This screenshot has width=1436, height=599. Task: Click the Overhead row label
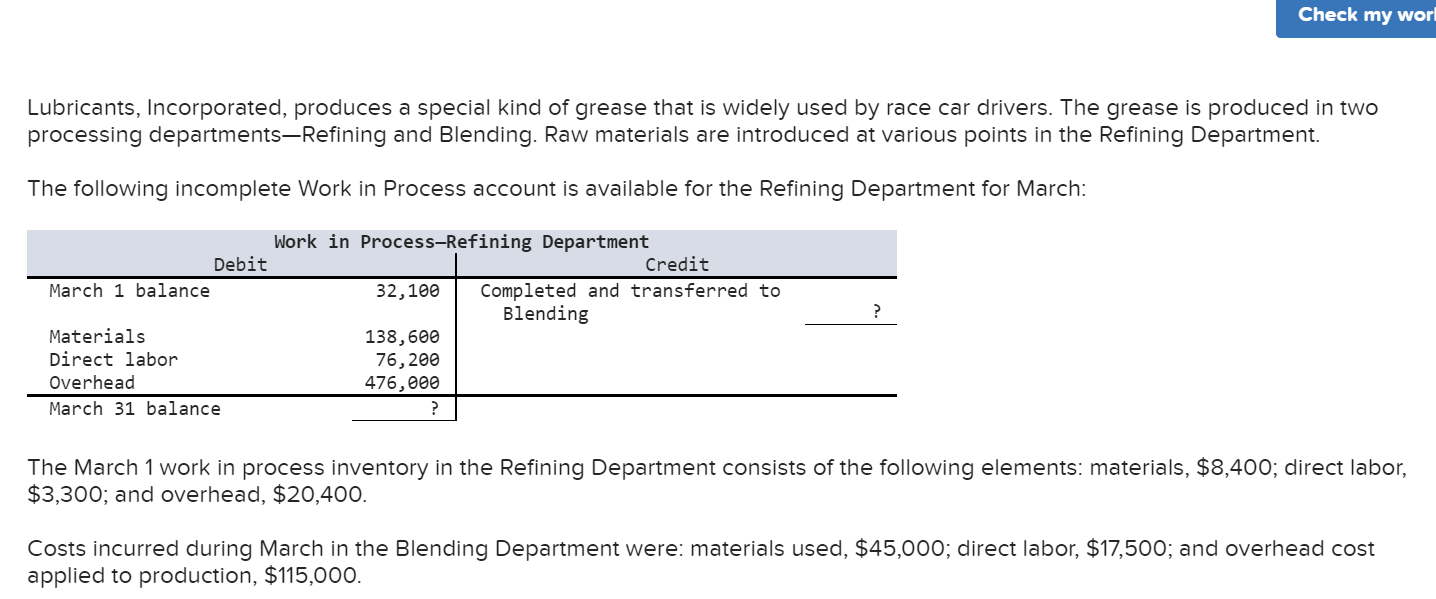click(x=92, y=382)
